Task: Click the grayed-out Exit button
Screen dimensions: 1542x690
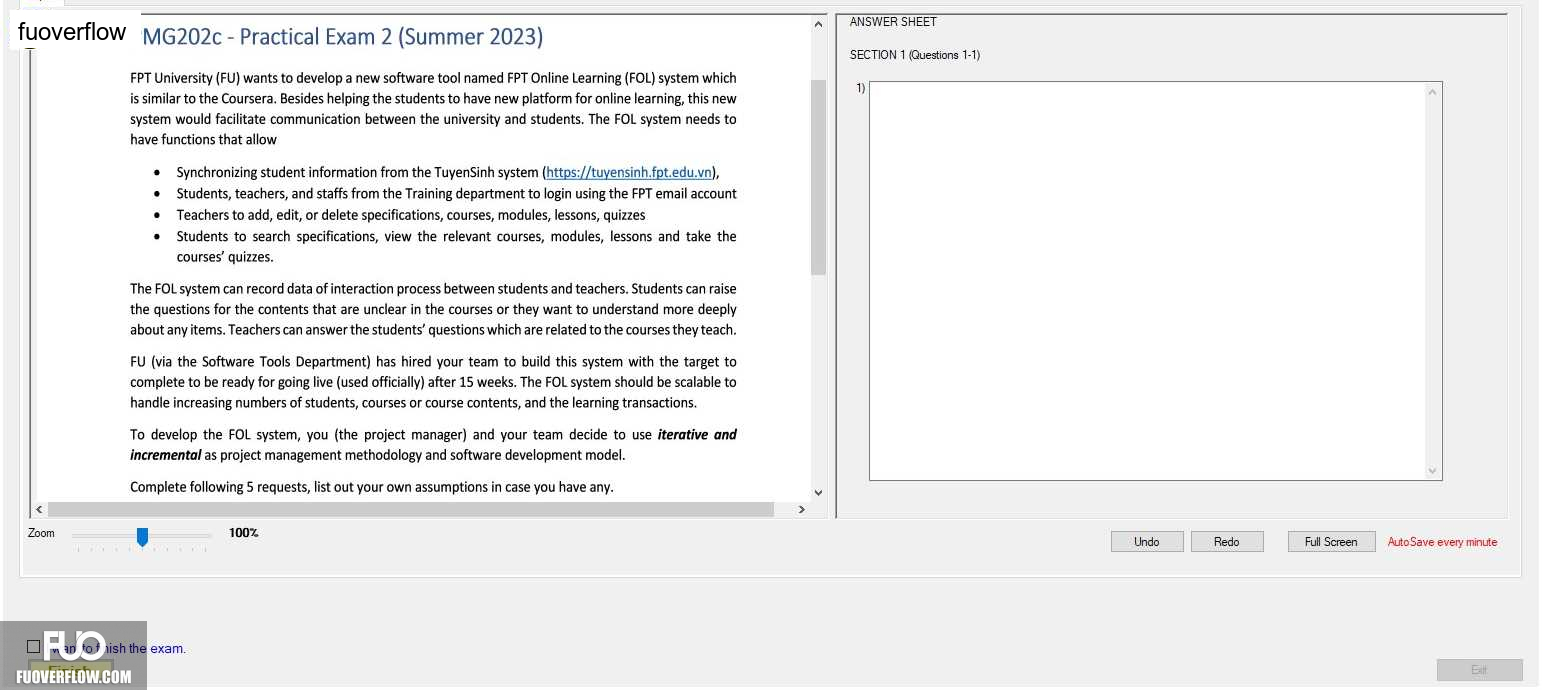Action: [1479, 670]
